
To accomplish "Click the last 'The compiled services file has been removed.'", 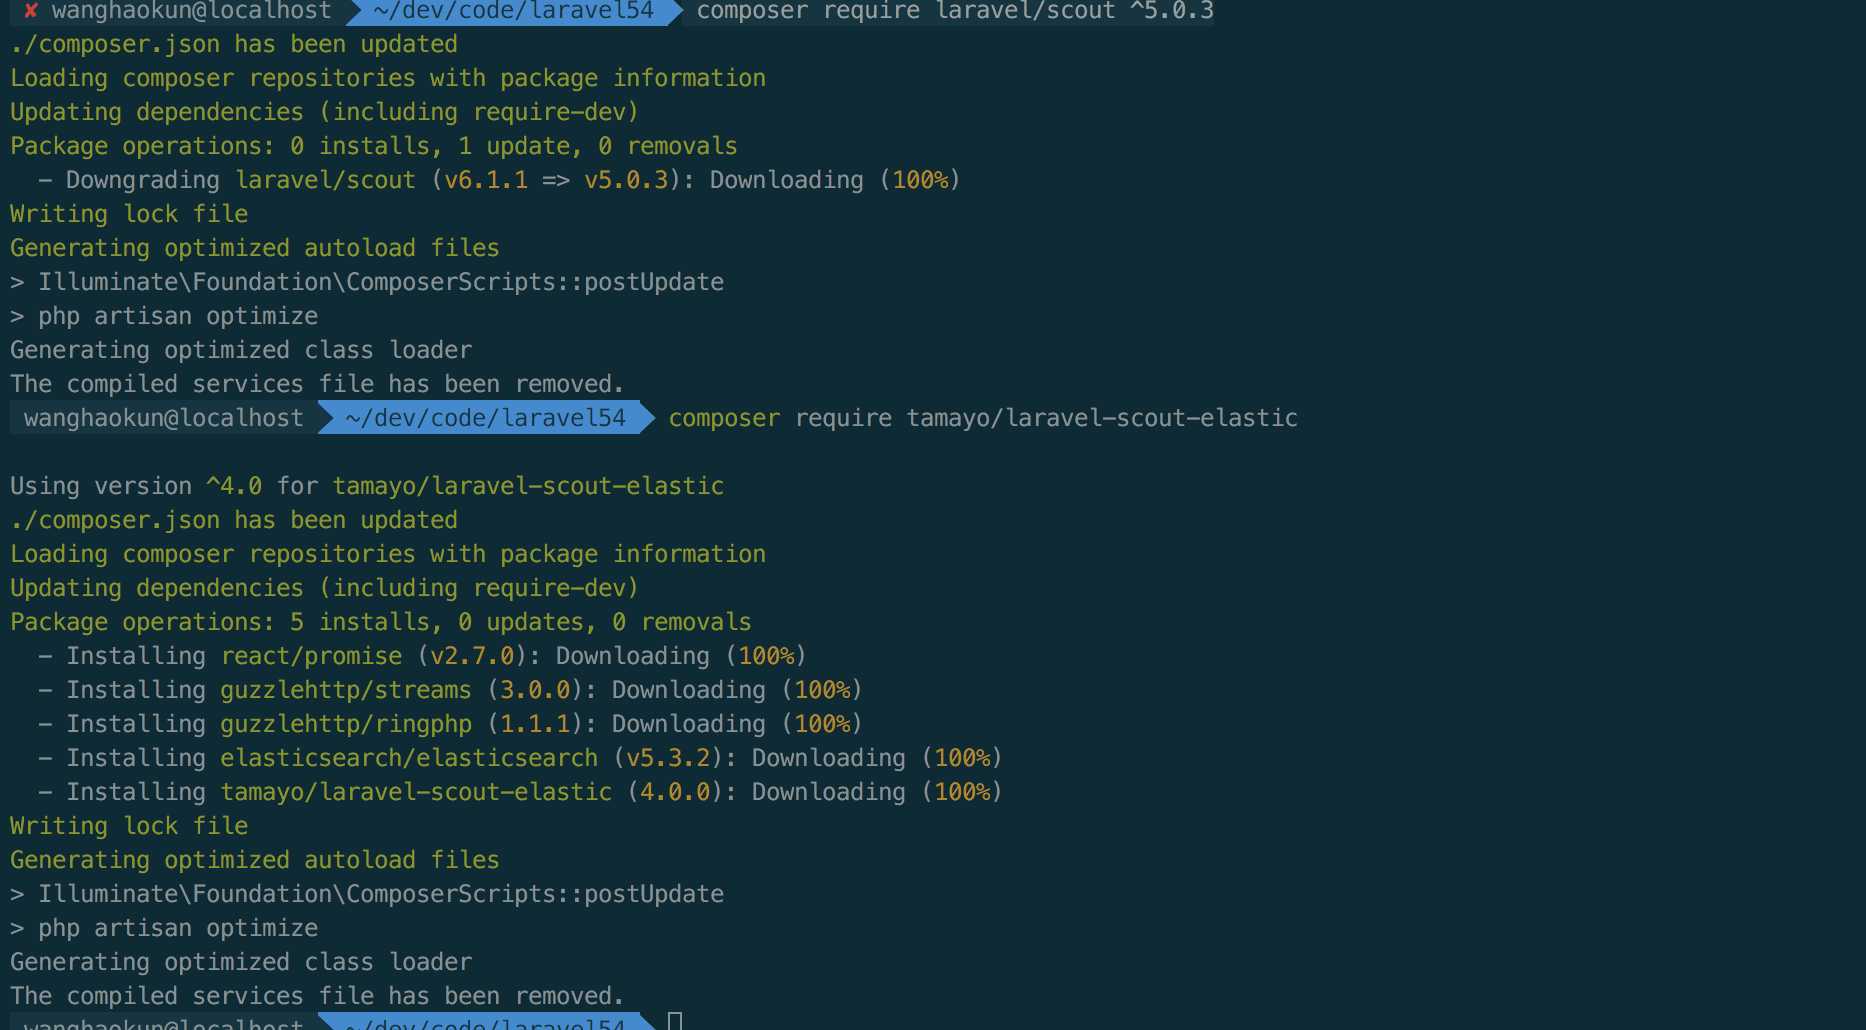I will (x=317, y=996).
